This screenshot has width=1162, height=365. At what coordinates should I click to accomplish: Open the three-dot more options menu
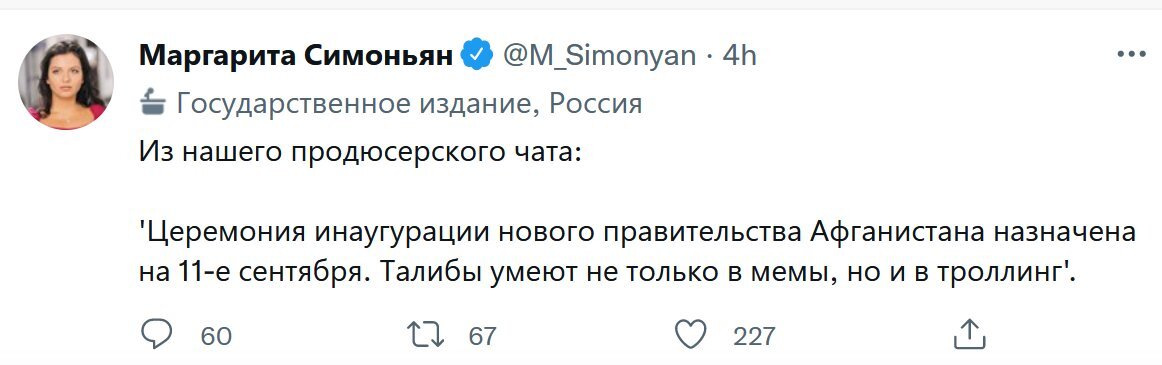click(1131, 55)
